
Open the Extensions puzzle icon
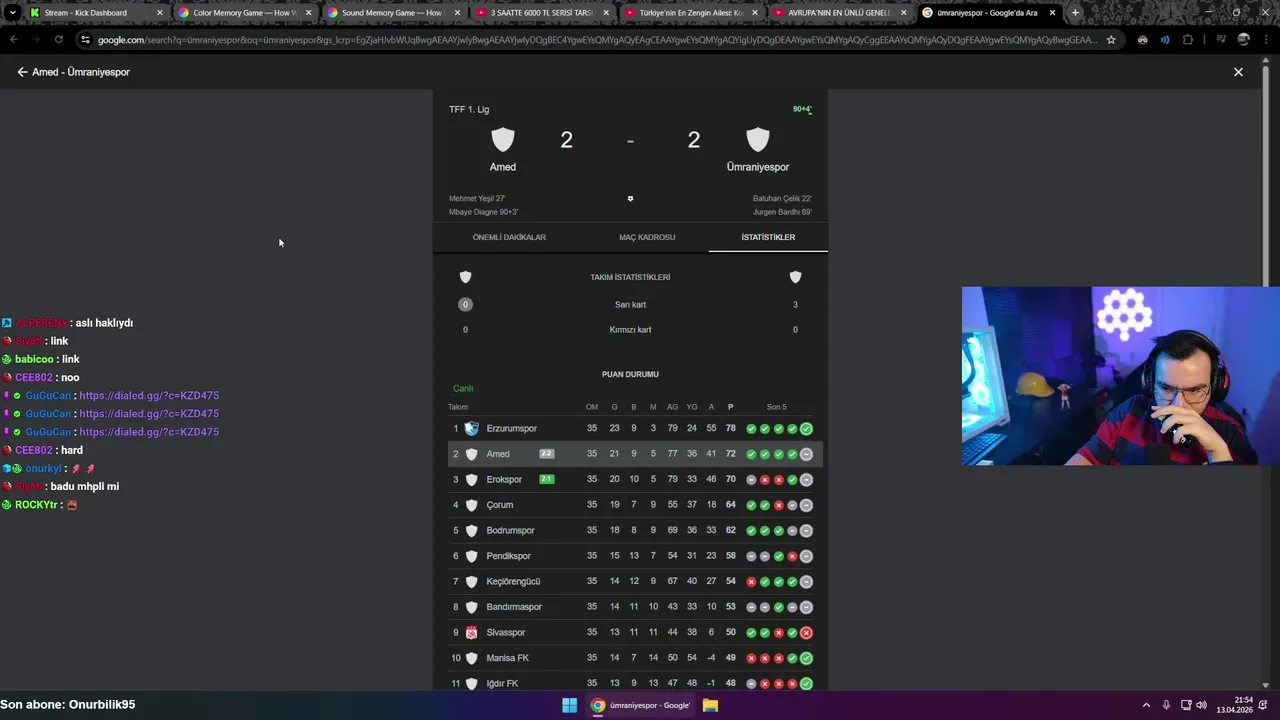(x=1188, y=40)
